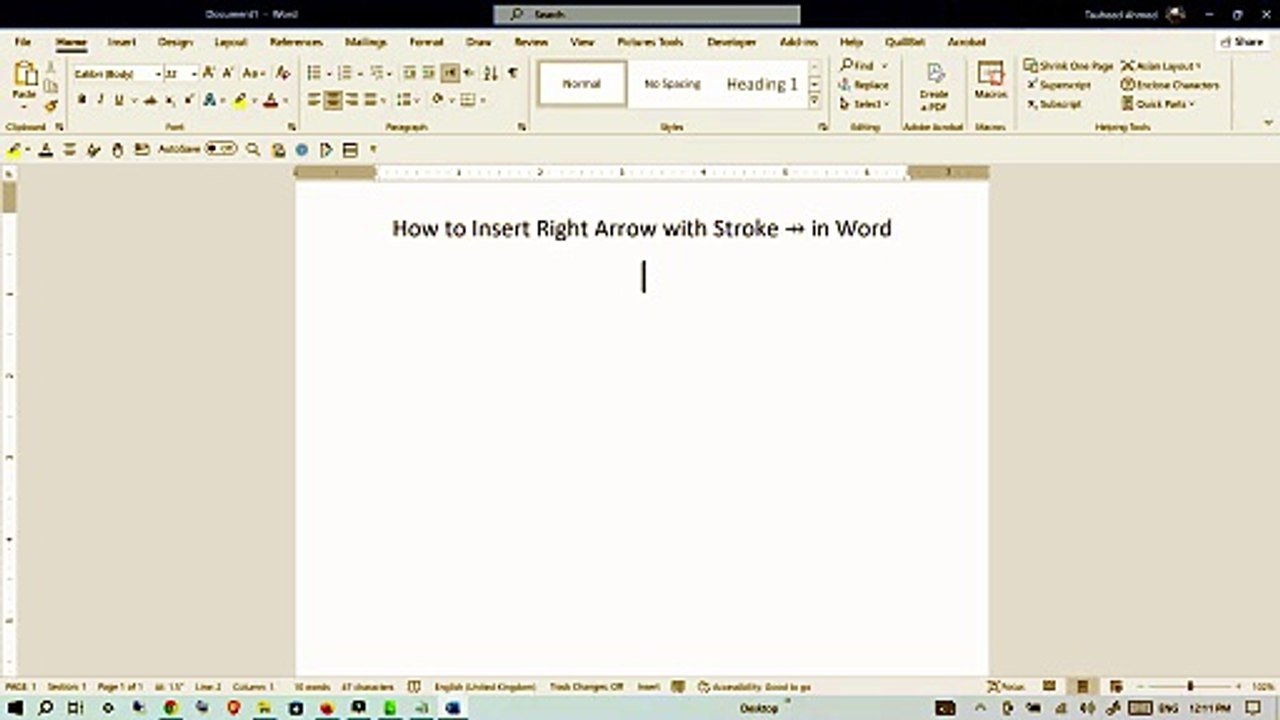The width and height of the screenshot is (1280, 720).
Task: Click the zoom slider in status bar
Action: coord(1189,687)
